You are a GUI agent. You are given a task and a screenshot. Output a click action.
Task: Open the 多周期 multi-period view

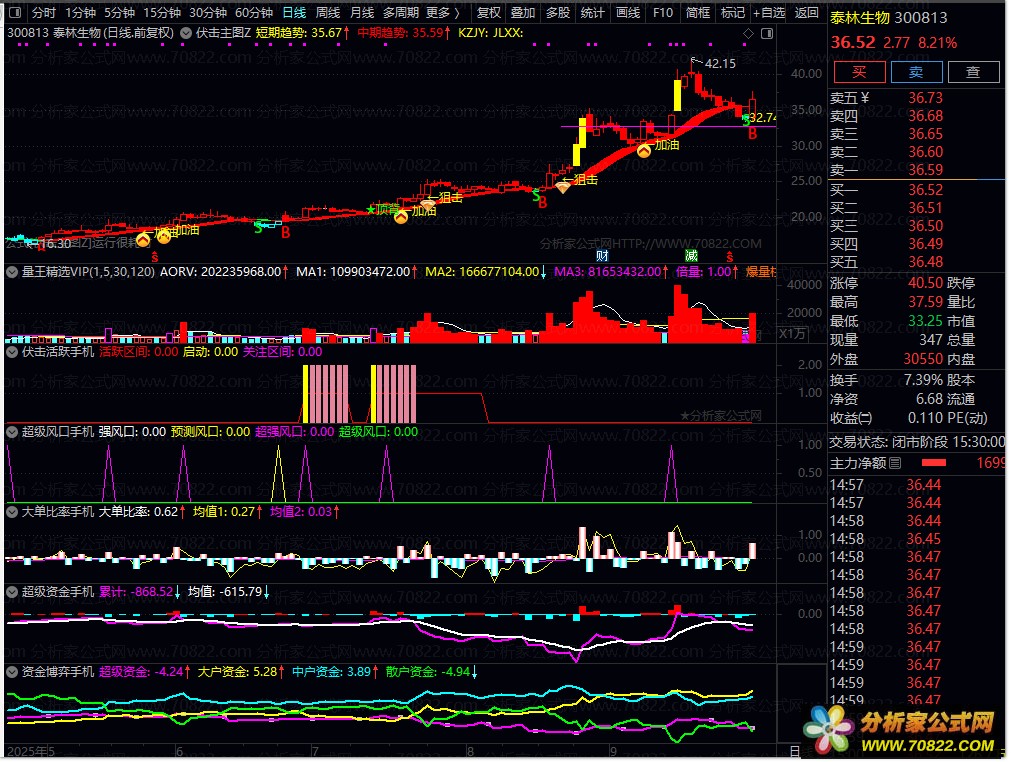point(401,12)
